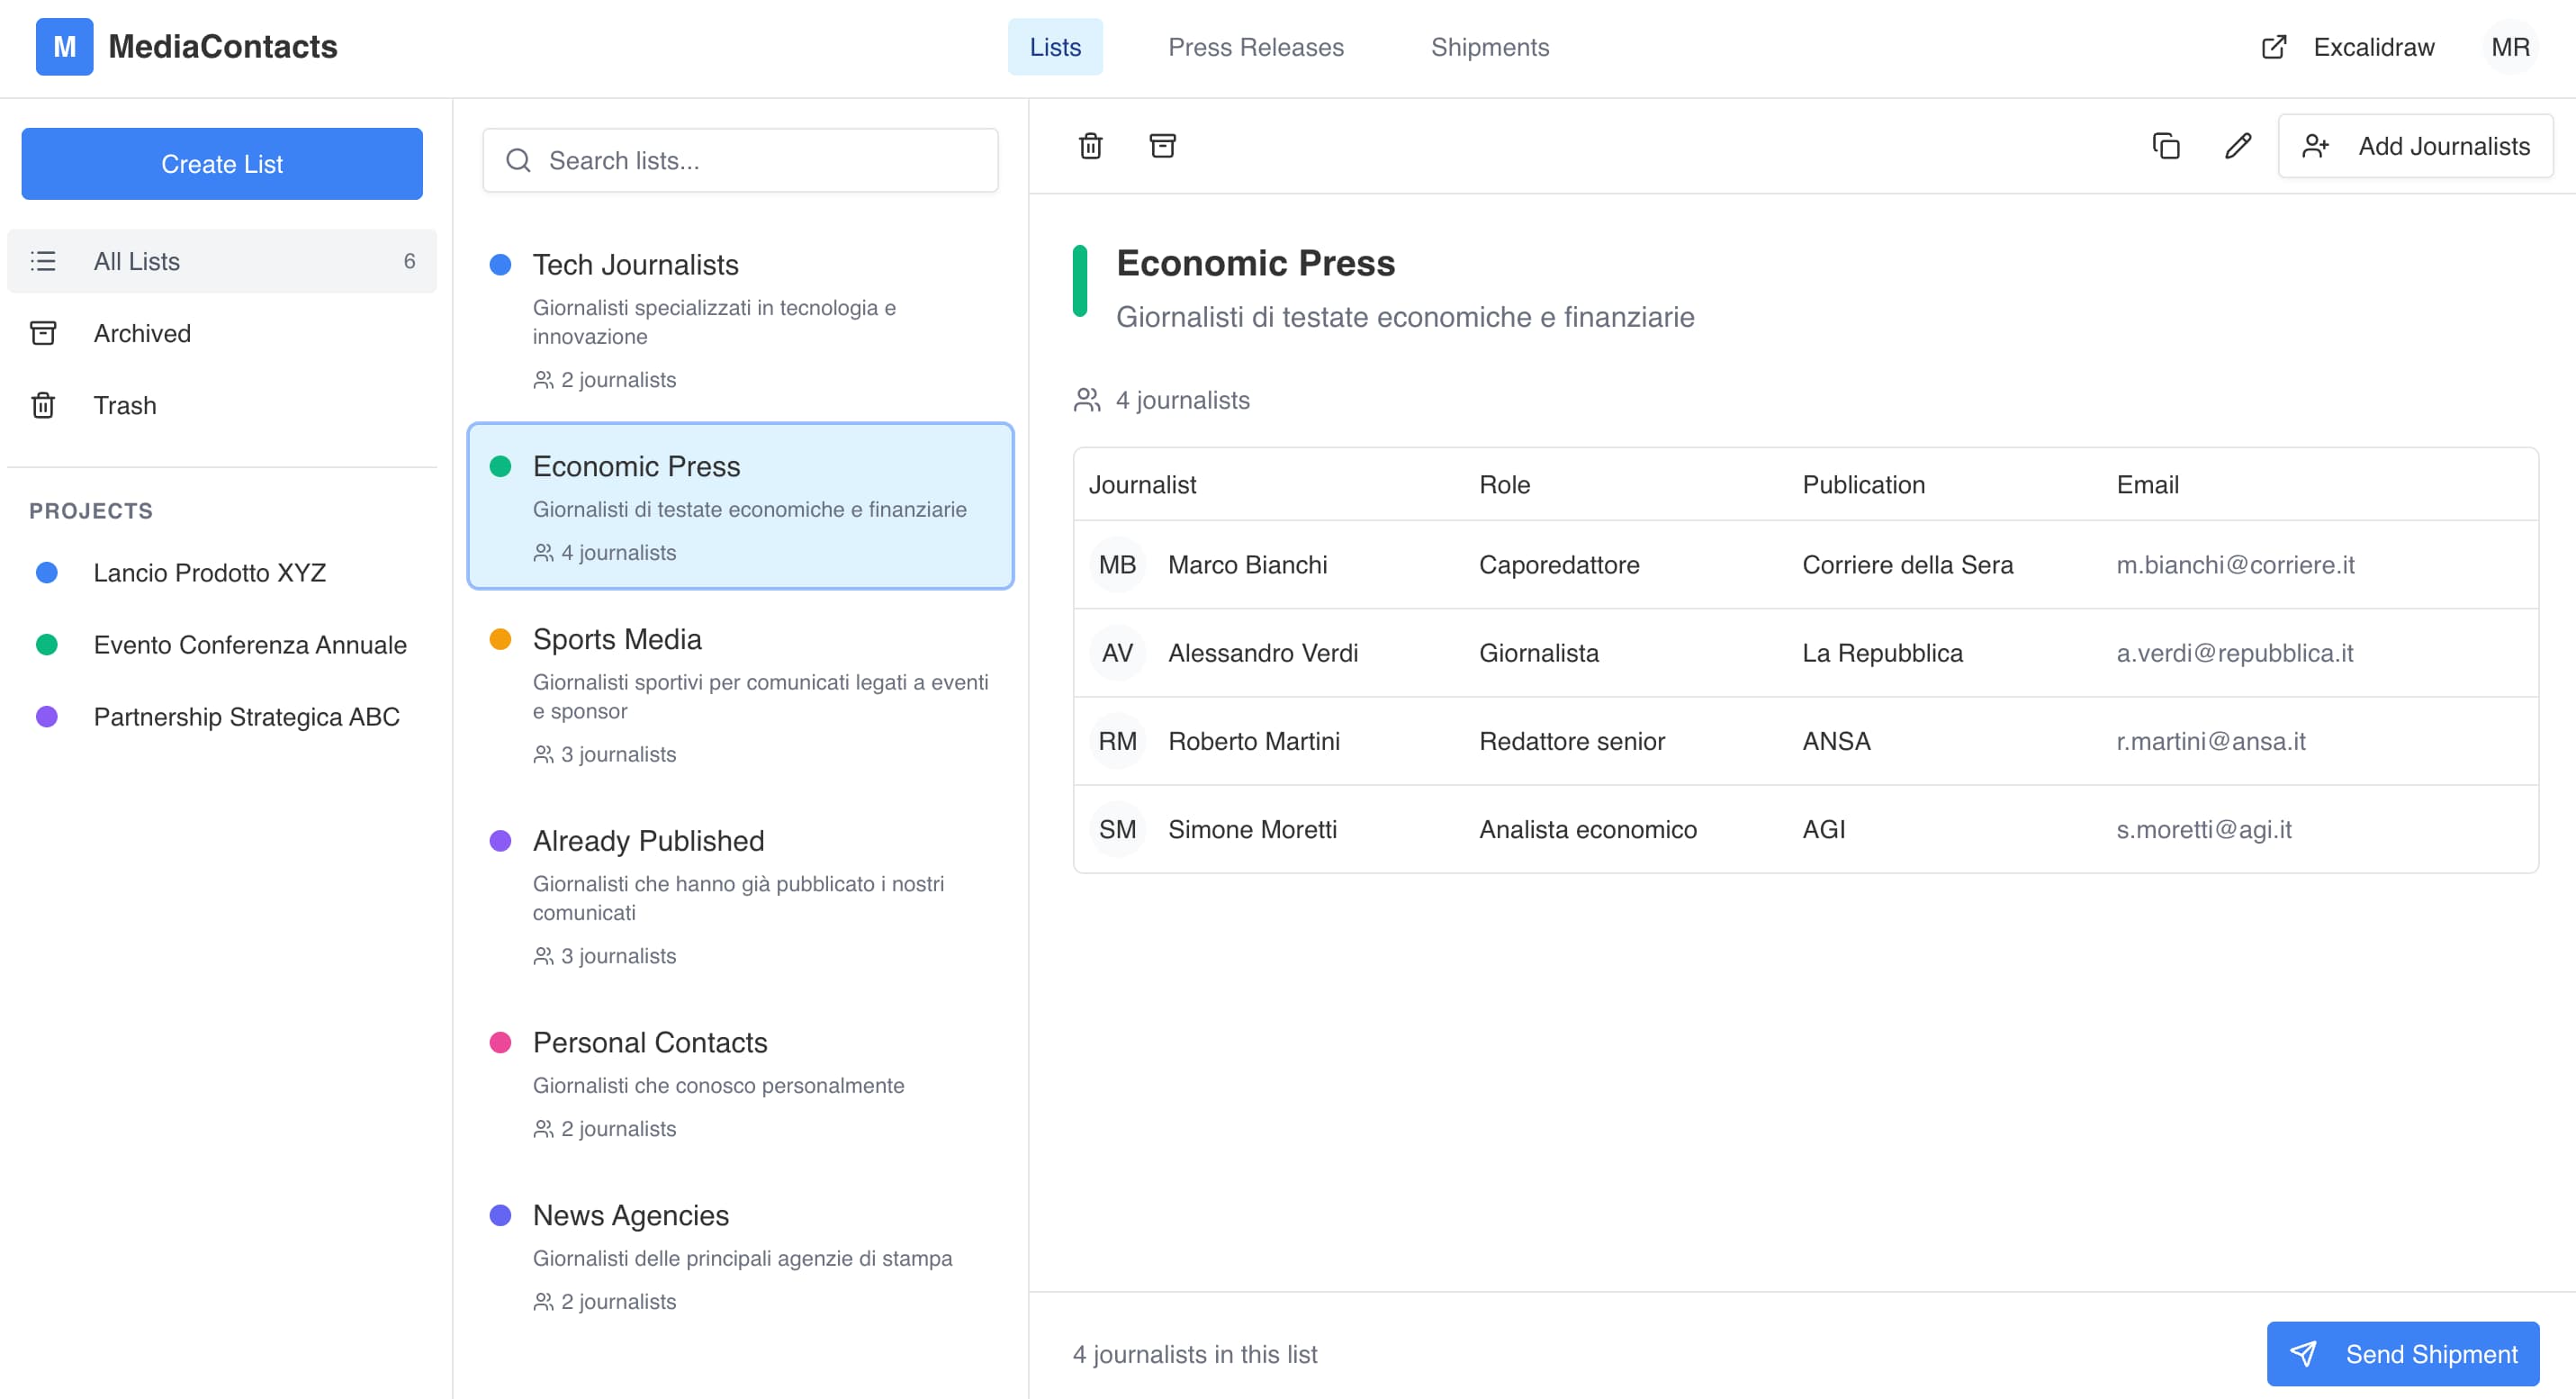This screenshot has height=1399, width=2576.
Task: Delete the Economic Press list via trash icon
Action: pos(1091,146)
